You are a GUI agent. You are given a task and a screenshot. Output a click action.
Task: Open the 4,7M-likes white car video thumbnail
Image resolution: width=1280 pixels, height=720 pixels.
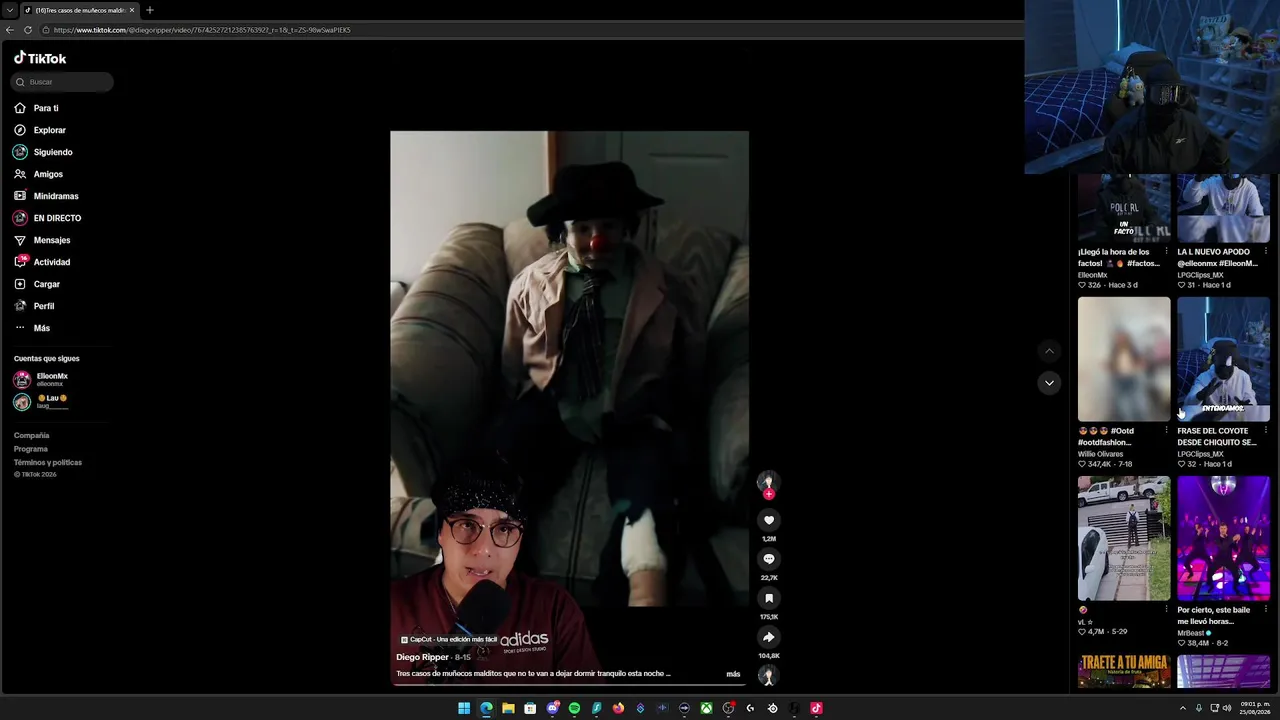(x=1124, y=538)
